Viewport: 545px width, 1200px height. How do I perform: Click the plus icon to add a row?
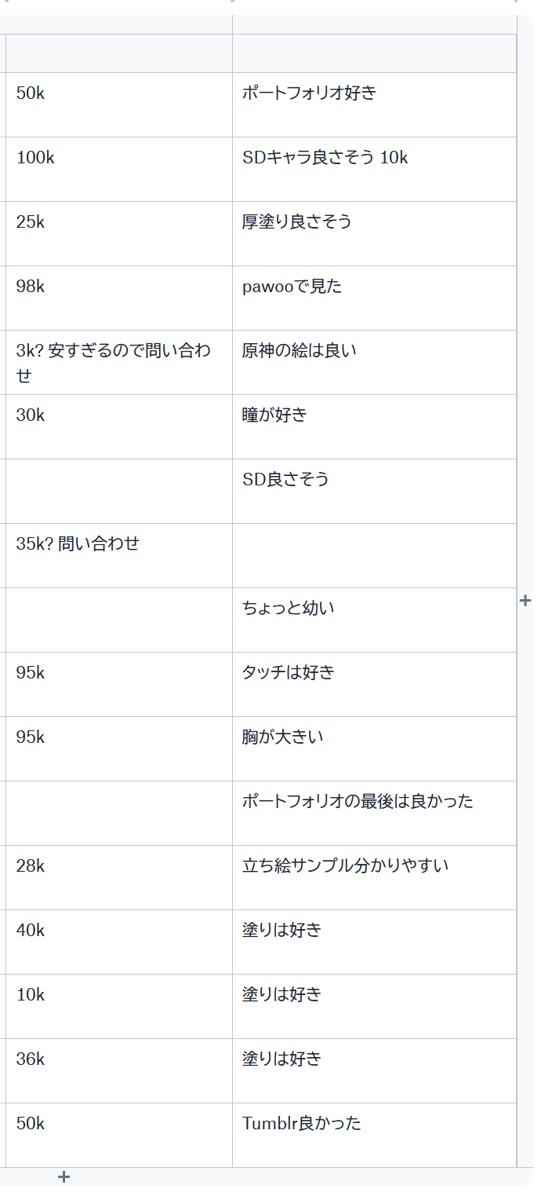[64, 1177]
